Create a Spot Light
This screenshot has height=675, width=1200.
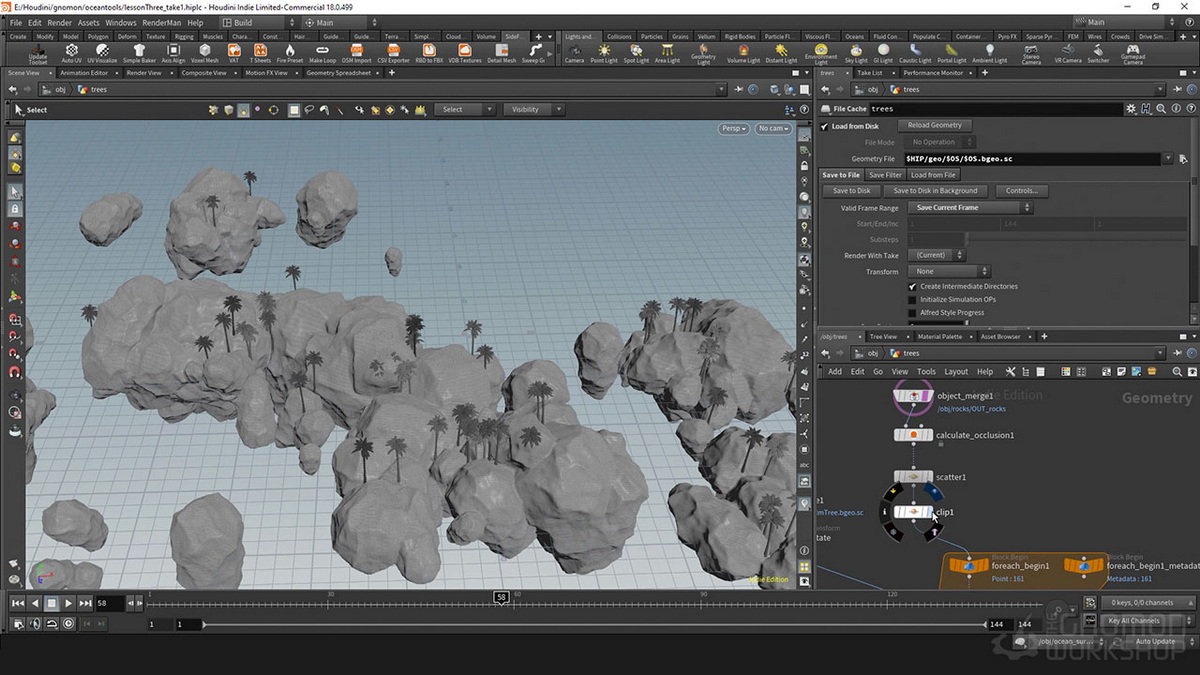click(x=636, y=53)
